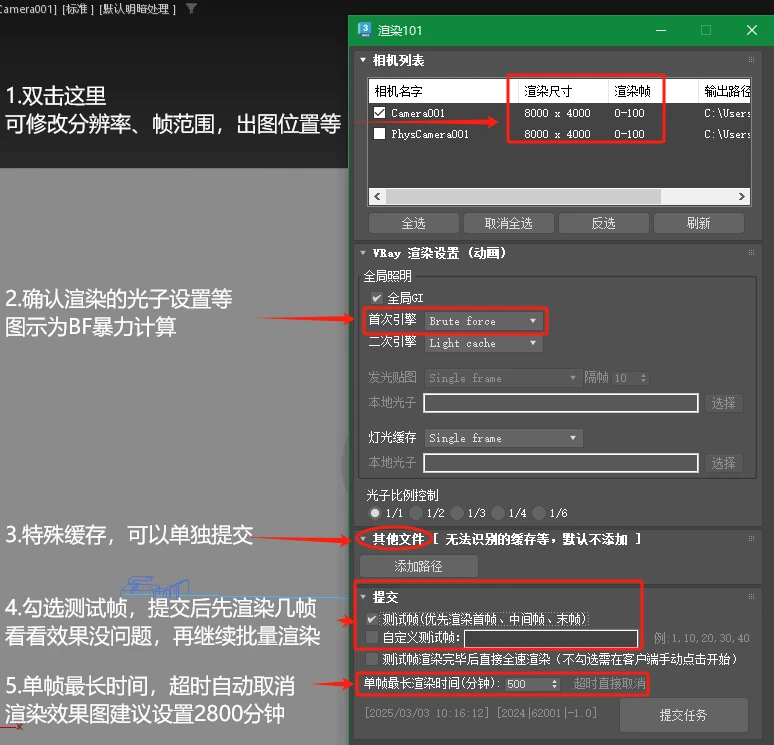The height and width of the screenshot is (745, 774).
Task: Click the Camera001 camera name
Action: 418,113
